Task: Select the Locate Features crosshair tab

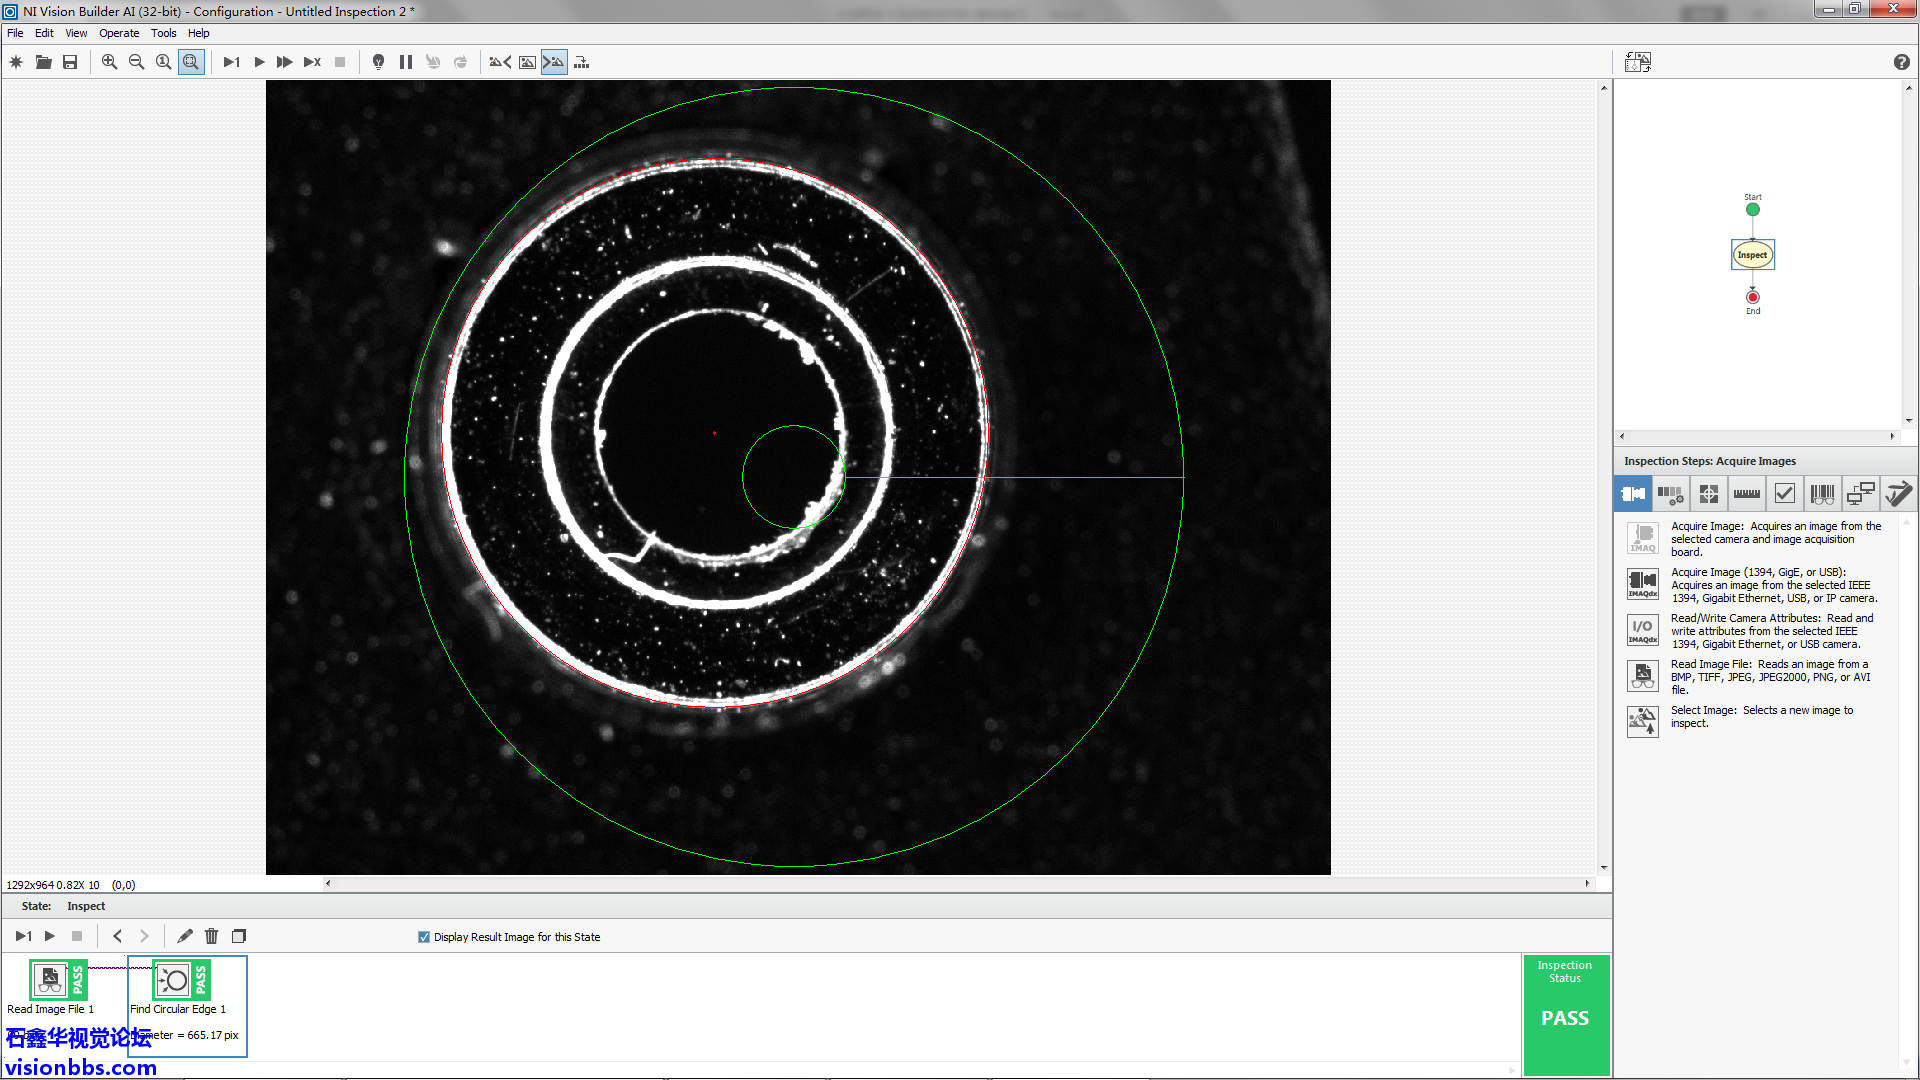Action: [1708, 493]
